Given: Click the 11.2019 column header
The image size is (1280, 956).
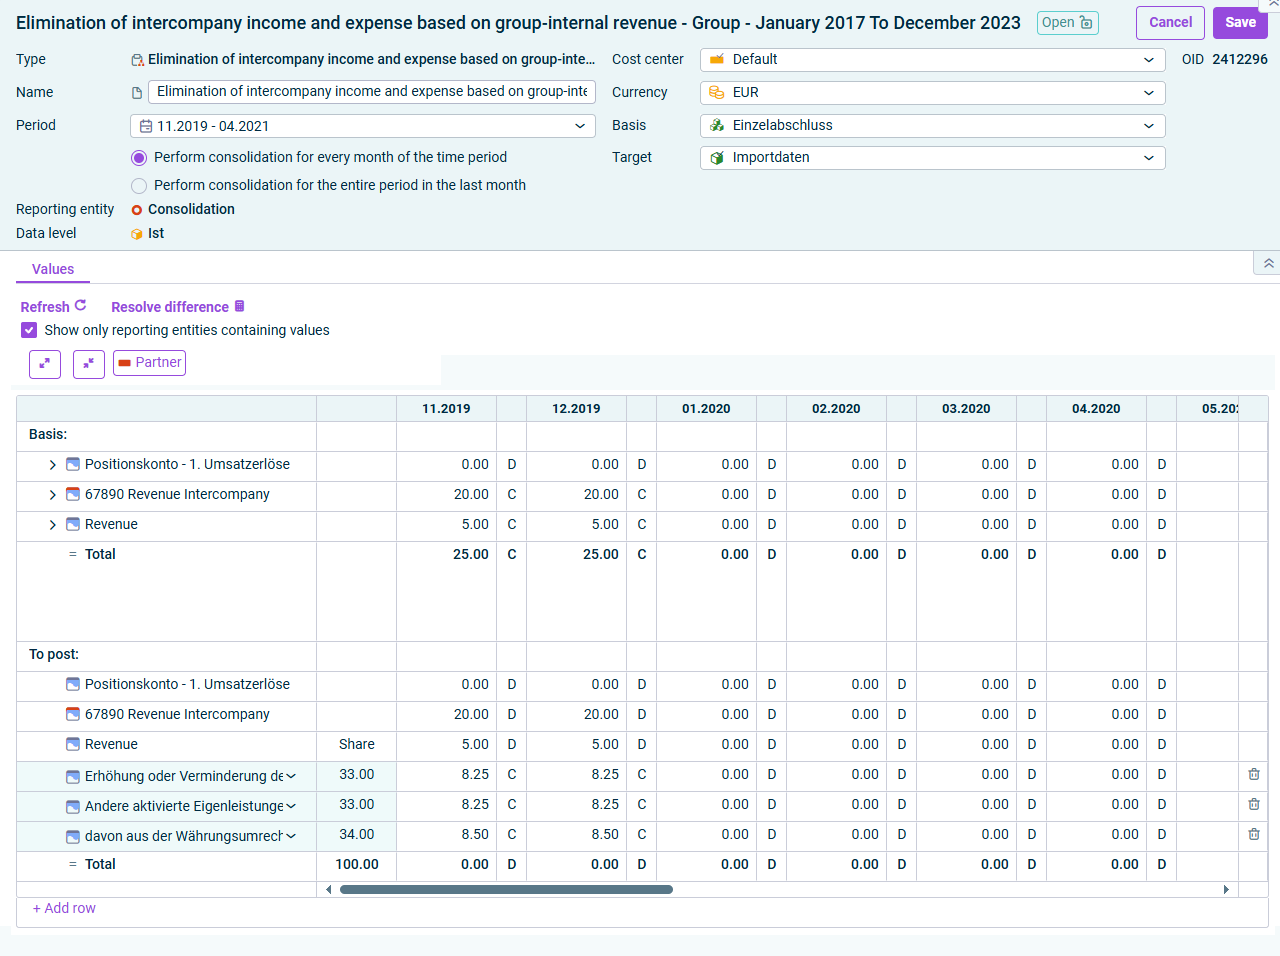Looking at the screenshot, I should pyautogui.click(x=446, y=409).
